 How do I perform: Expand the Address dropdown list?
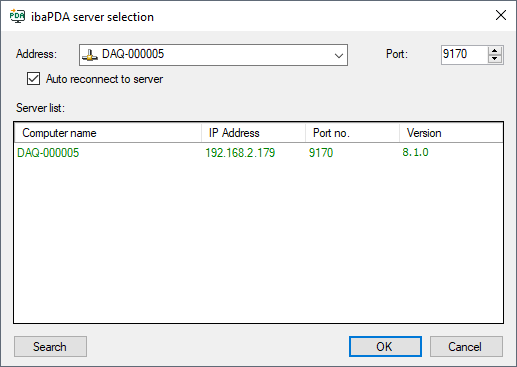[339, 55]
